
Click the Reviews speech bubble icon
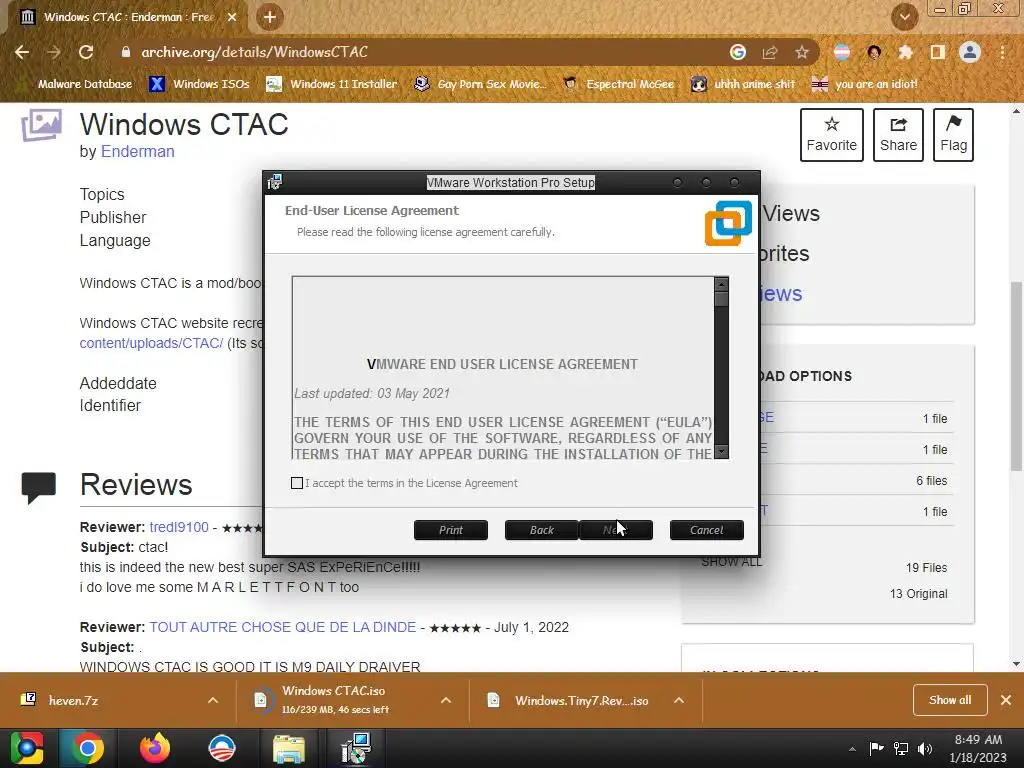click(x=39, y=487)
